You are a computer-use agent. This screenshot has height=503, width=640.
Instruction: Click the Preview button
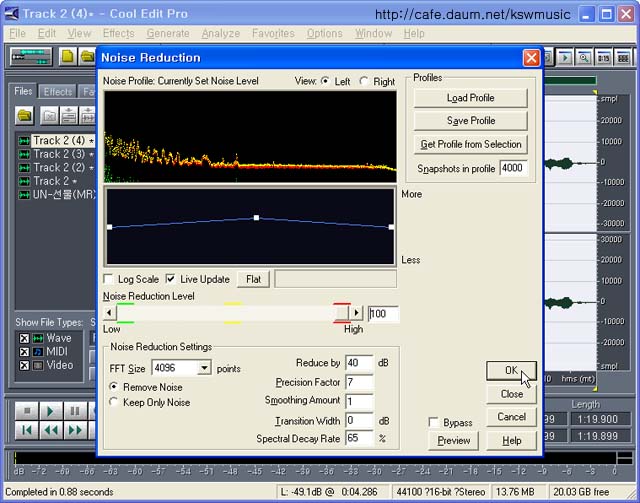[453, 441]
